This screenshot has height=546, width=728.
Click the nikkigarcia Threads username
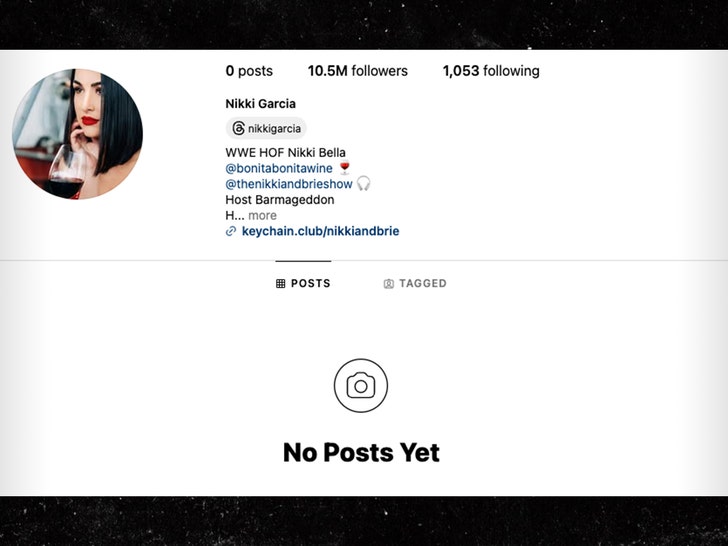point(274,129)
